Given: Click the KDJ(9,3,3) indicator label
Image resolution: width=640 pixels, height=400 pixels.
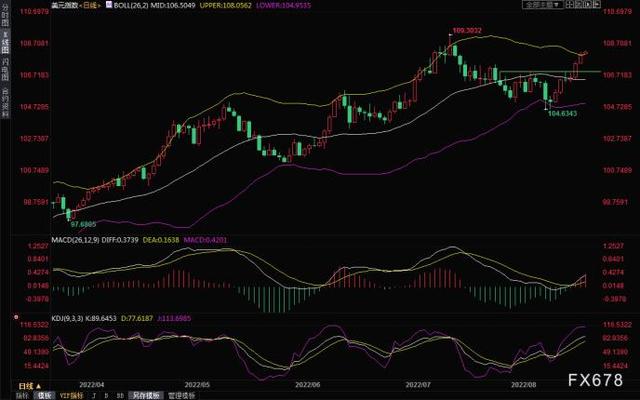Looking at the screenshot, I should (68, 318).
